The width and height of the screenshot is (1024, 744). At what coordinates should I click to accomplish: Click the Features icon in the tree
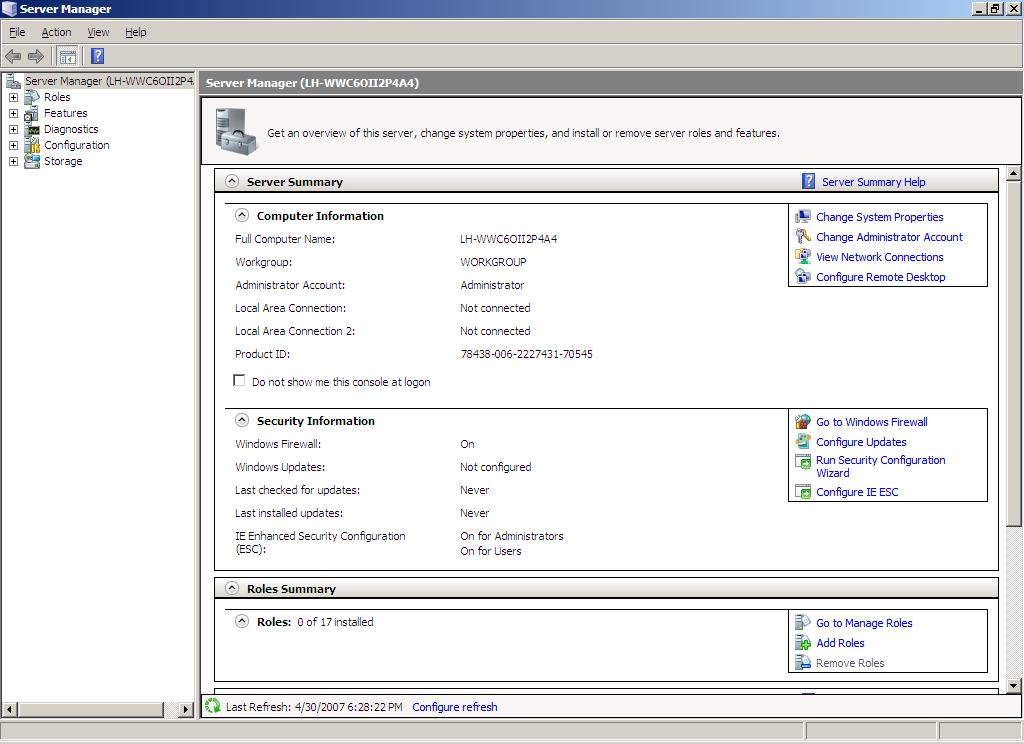point(32,113)
